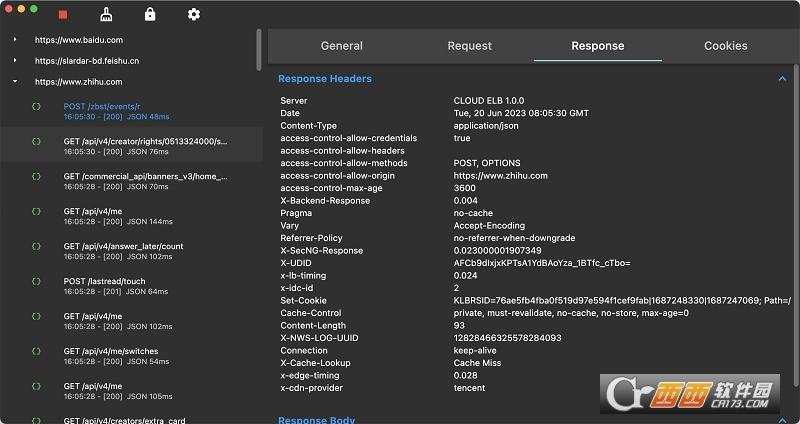800x424 pixels.
Task: Click the response panel vertical scrollbar
Action: point(796,225)
